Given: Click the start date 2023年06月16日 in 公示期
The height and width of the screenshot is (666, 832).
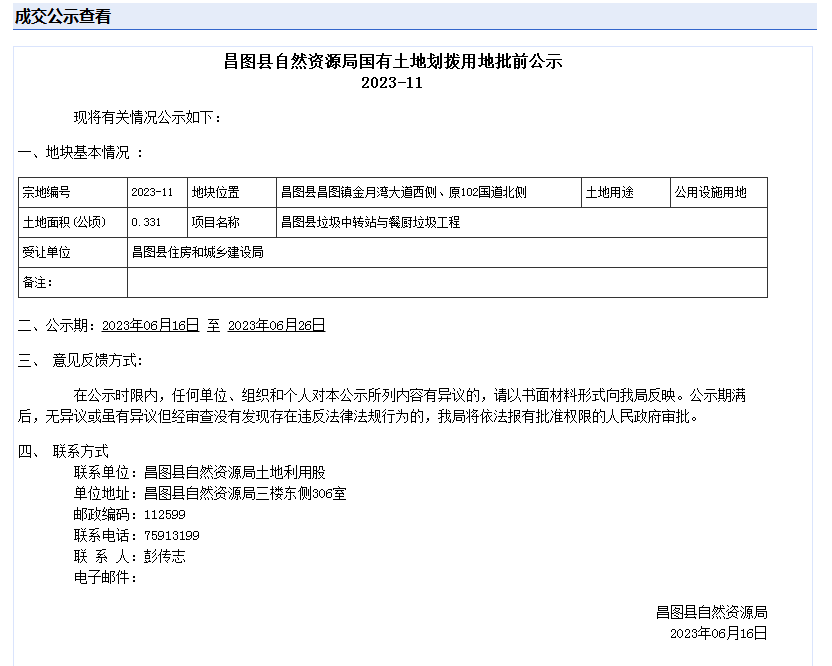Looking at the screenshot, I should pos(151,325).
